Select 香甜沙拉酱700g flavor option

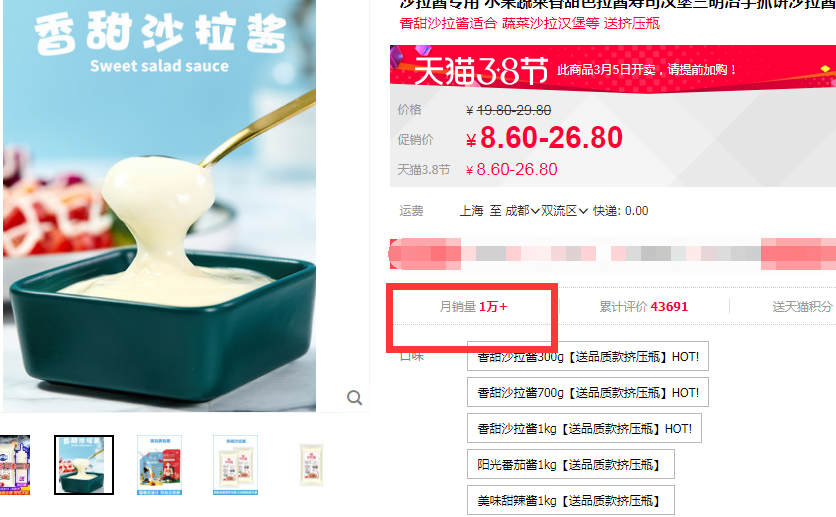pos(588,392)
